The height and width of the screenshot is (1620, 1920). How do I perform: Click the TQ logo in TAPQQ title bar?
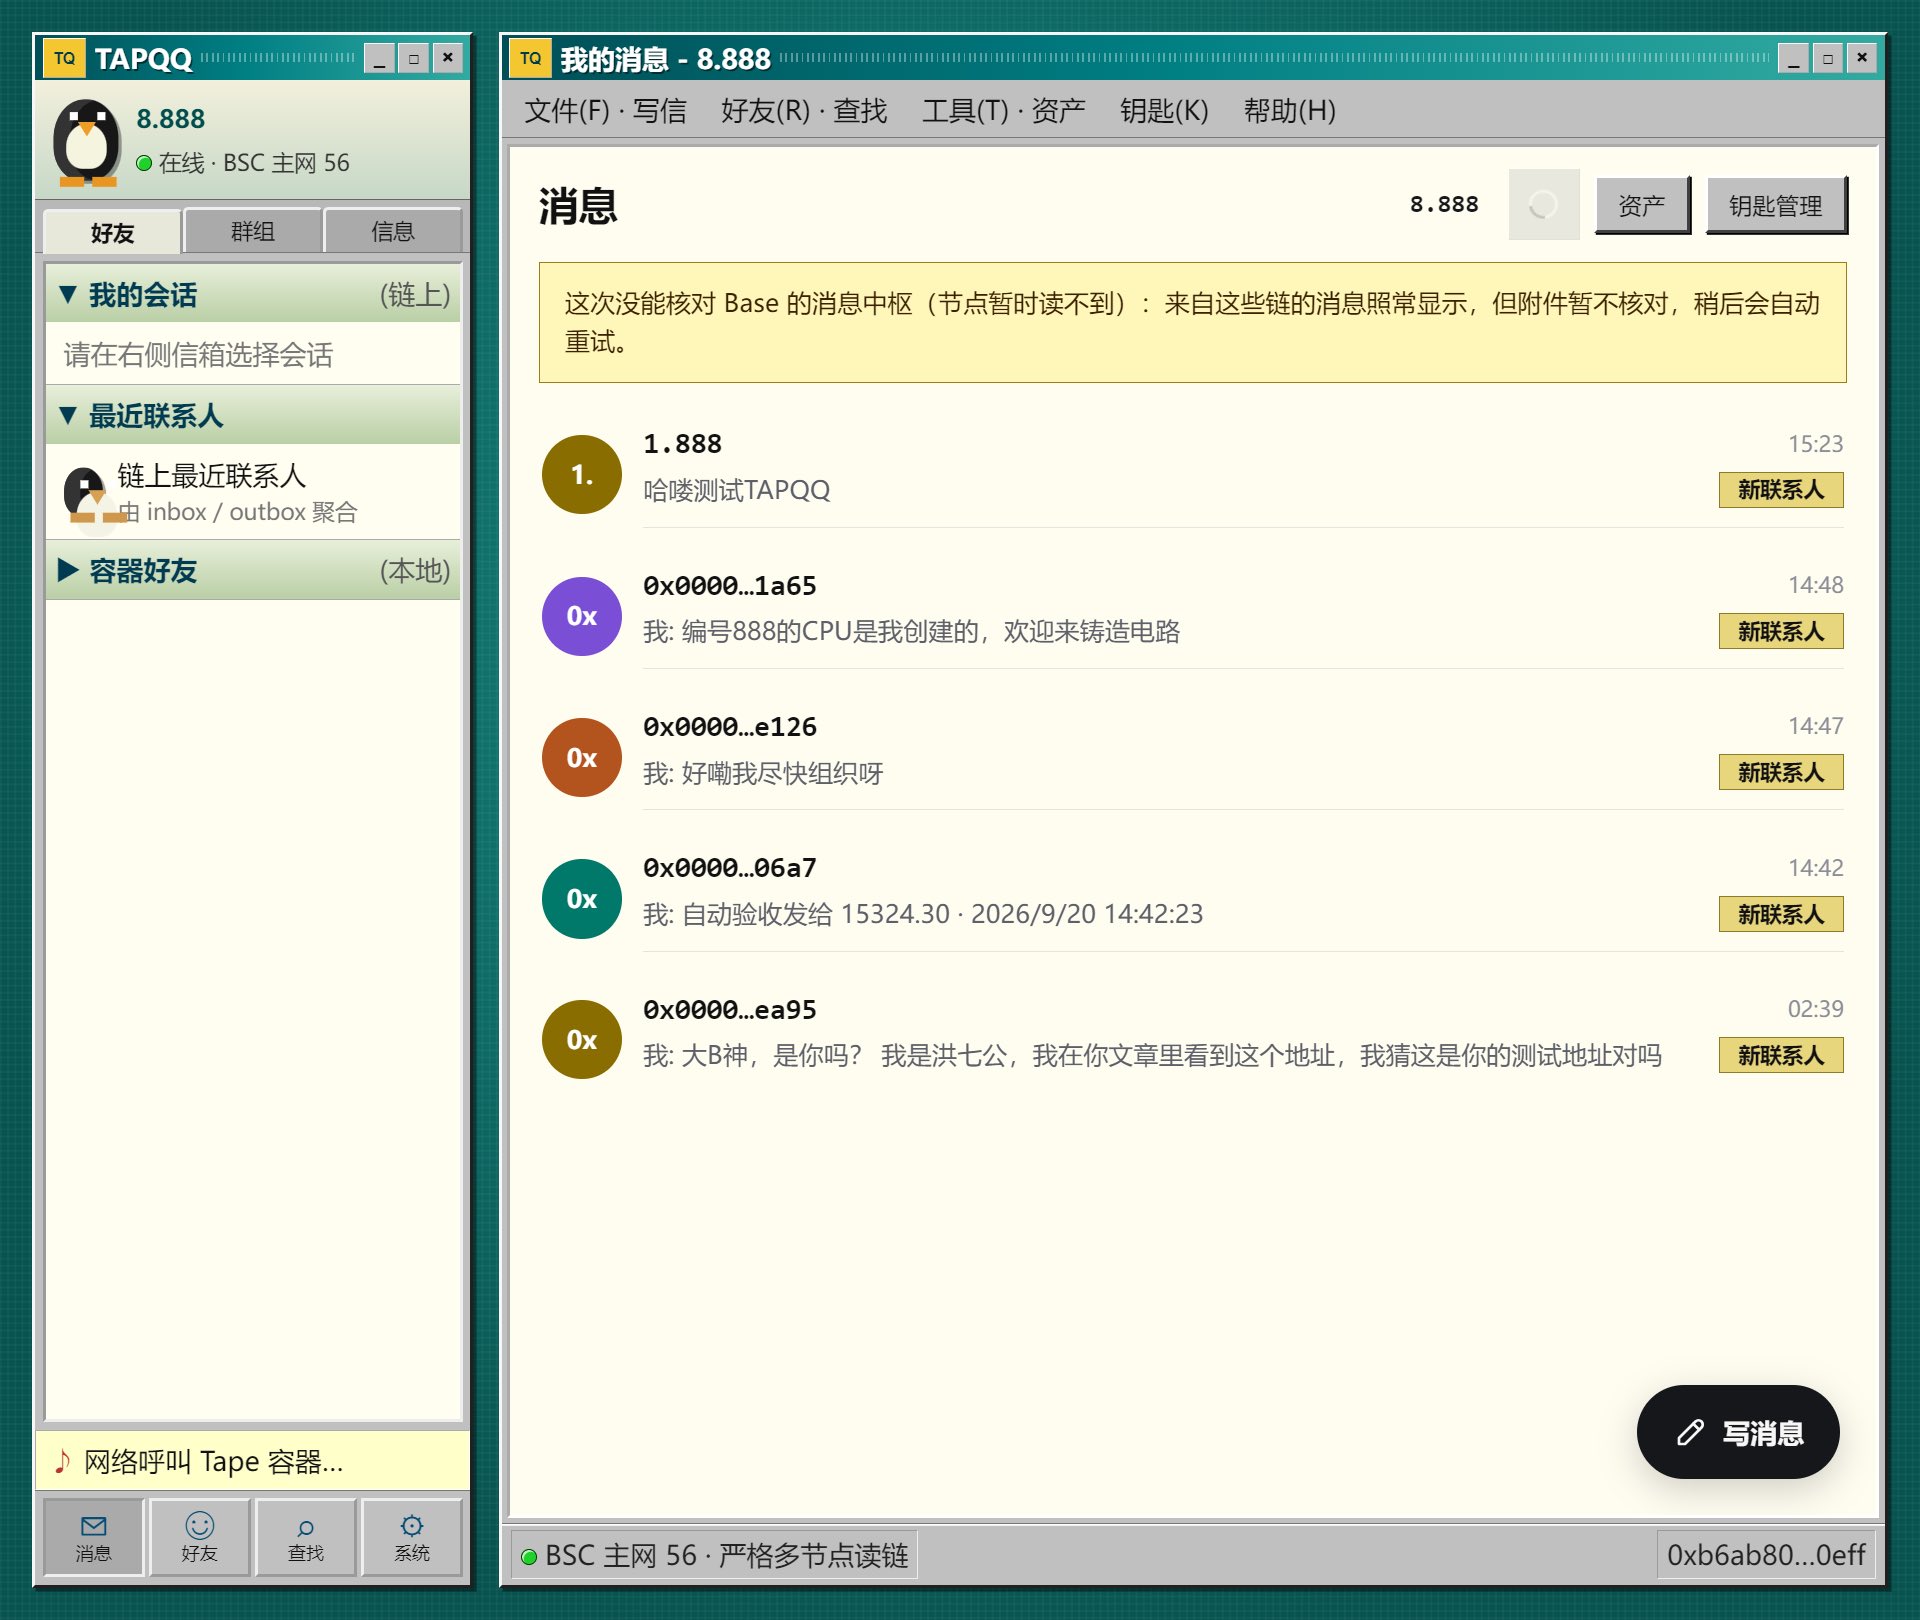click(64, 58)
